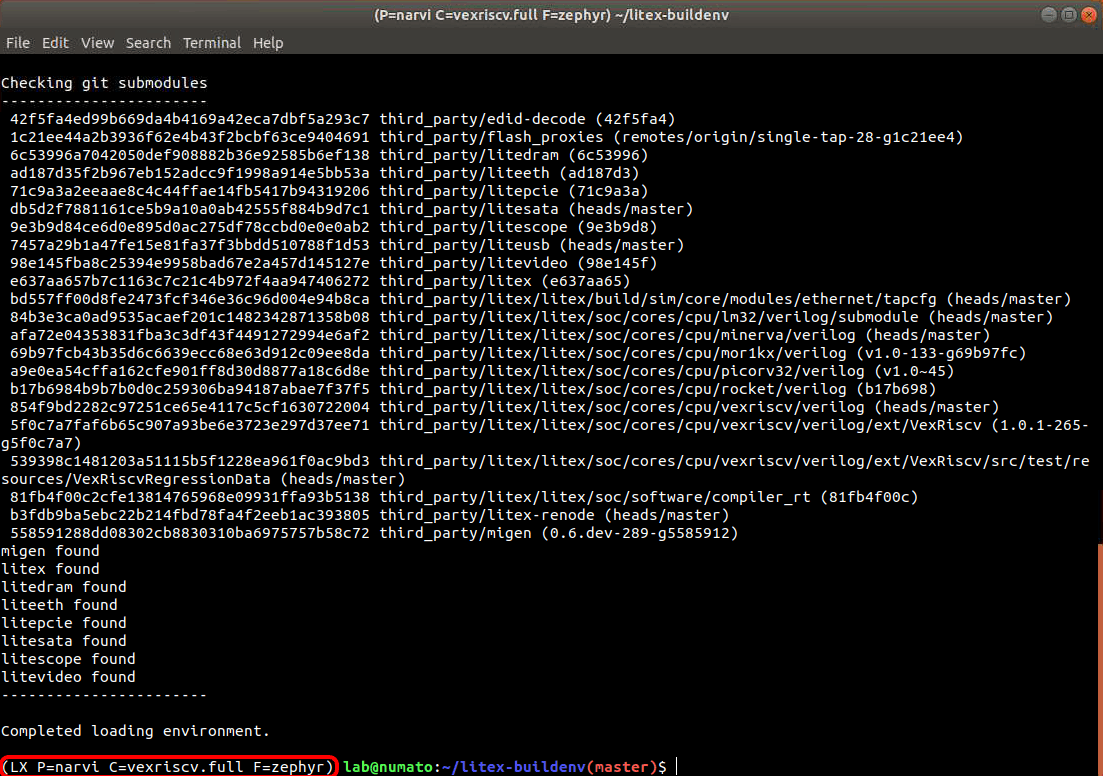Open the Edit menu
Image resolution: width=1103 pixels, height=776 pixels.
(55, 43)
